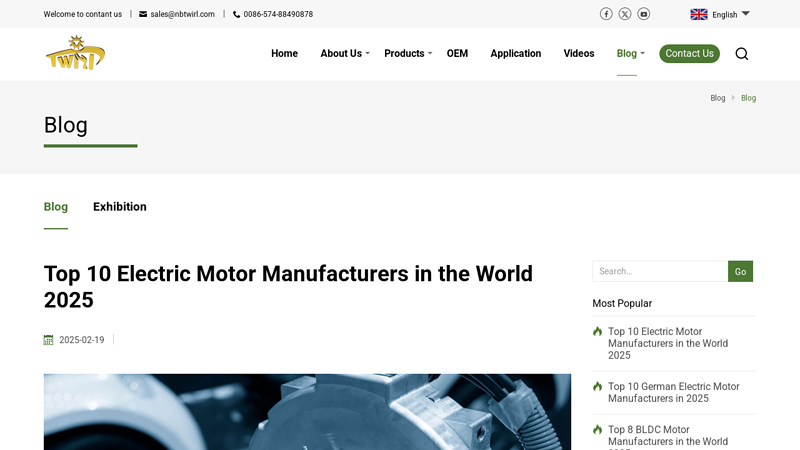This screenshot has height=450, width=800.
Task: Go to Home in navigation
Action: (284, 54)
